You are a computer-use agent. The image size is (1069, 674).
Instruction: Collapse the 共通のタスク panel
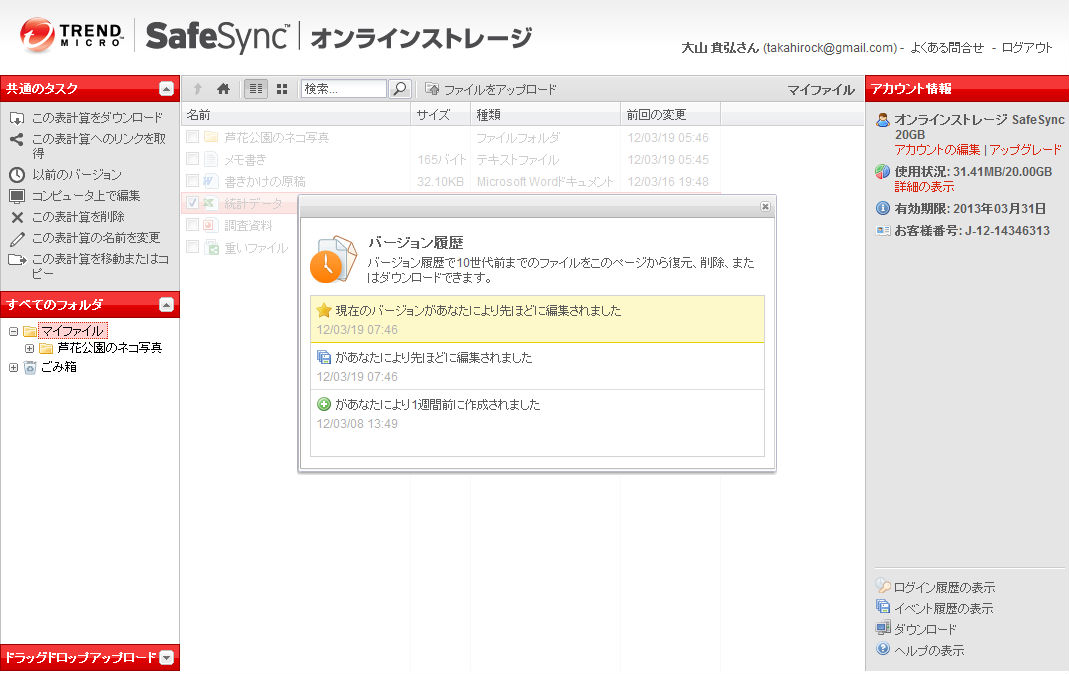168,86
